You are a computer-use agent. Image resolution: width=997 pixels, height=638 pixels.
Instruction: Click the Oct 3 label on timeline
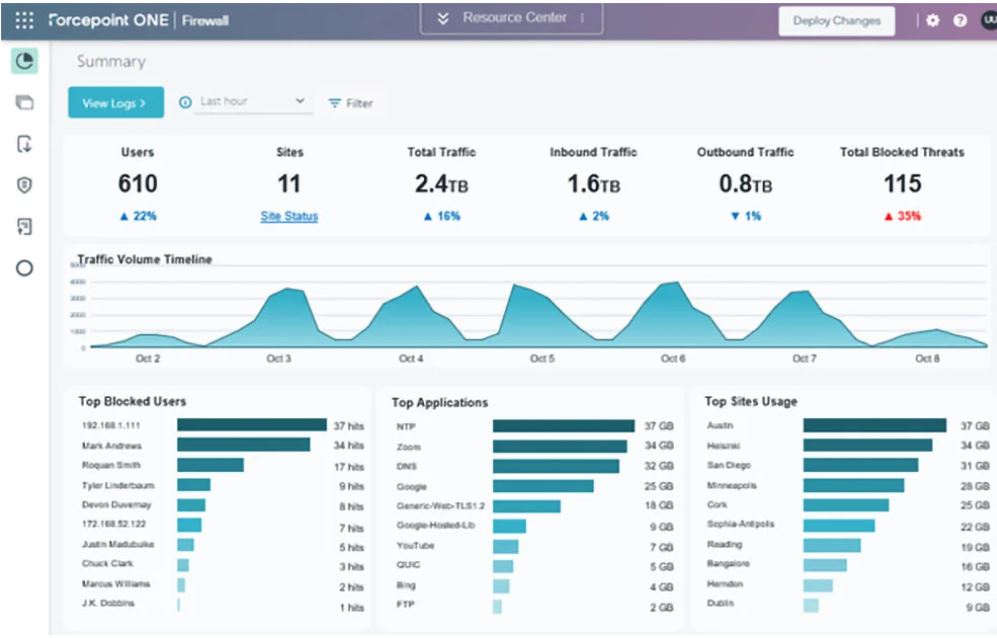tap(278, 359)
